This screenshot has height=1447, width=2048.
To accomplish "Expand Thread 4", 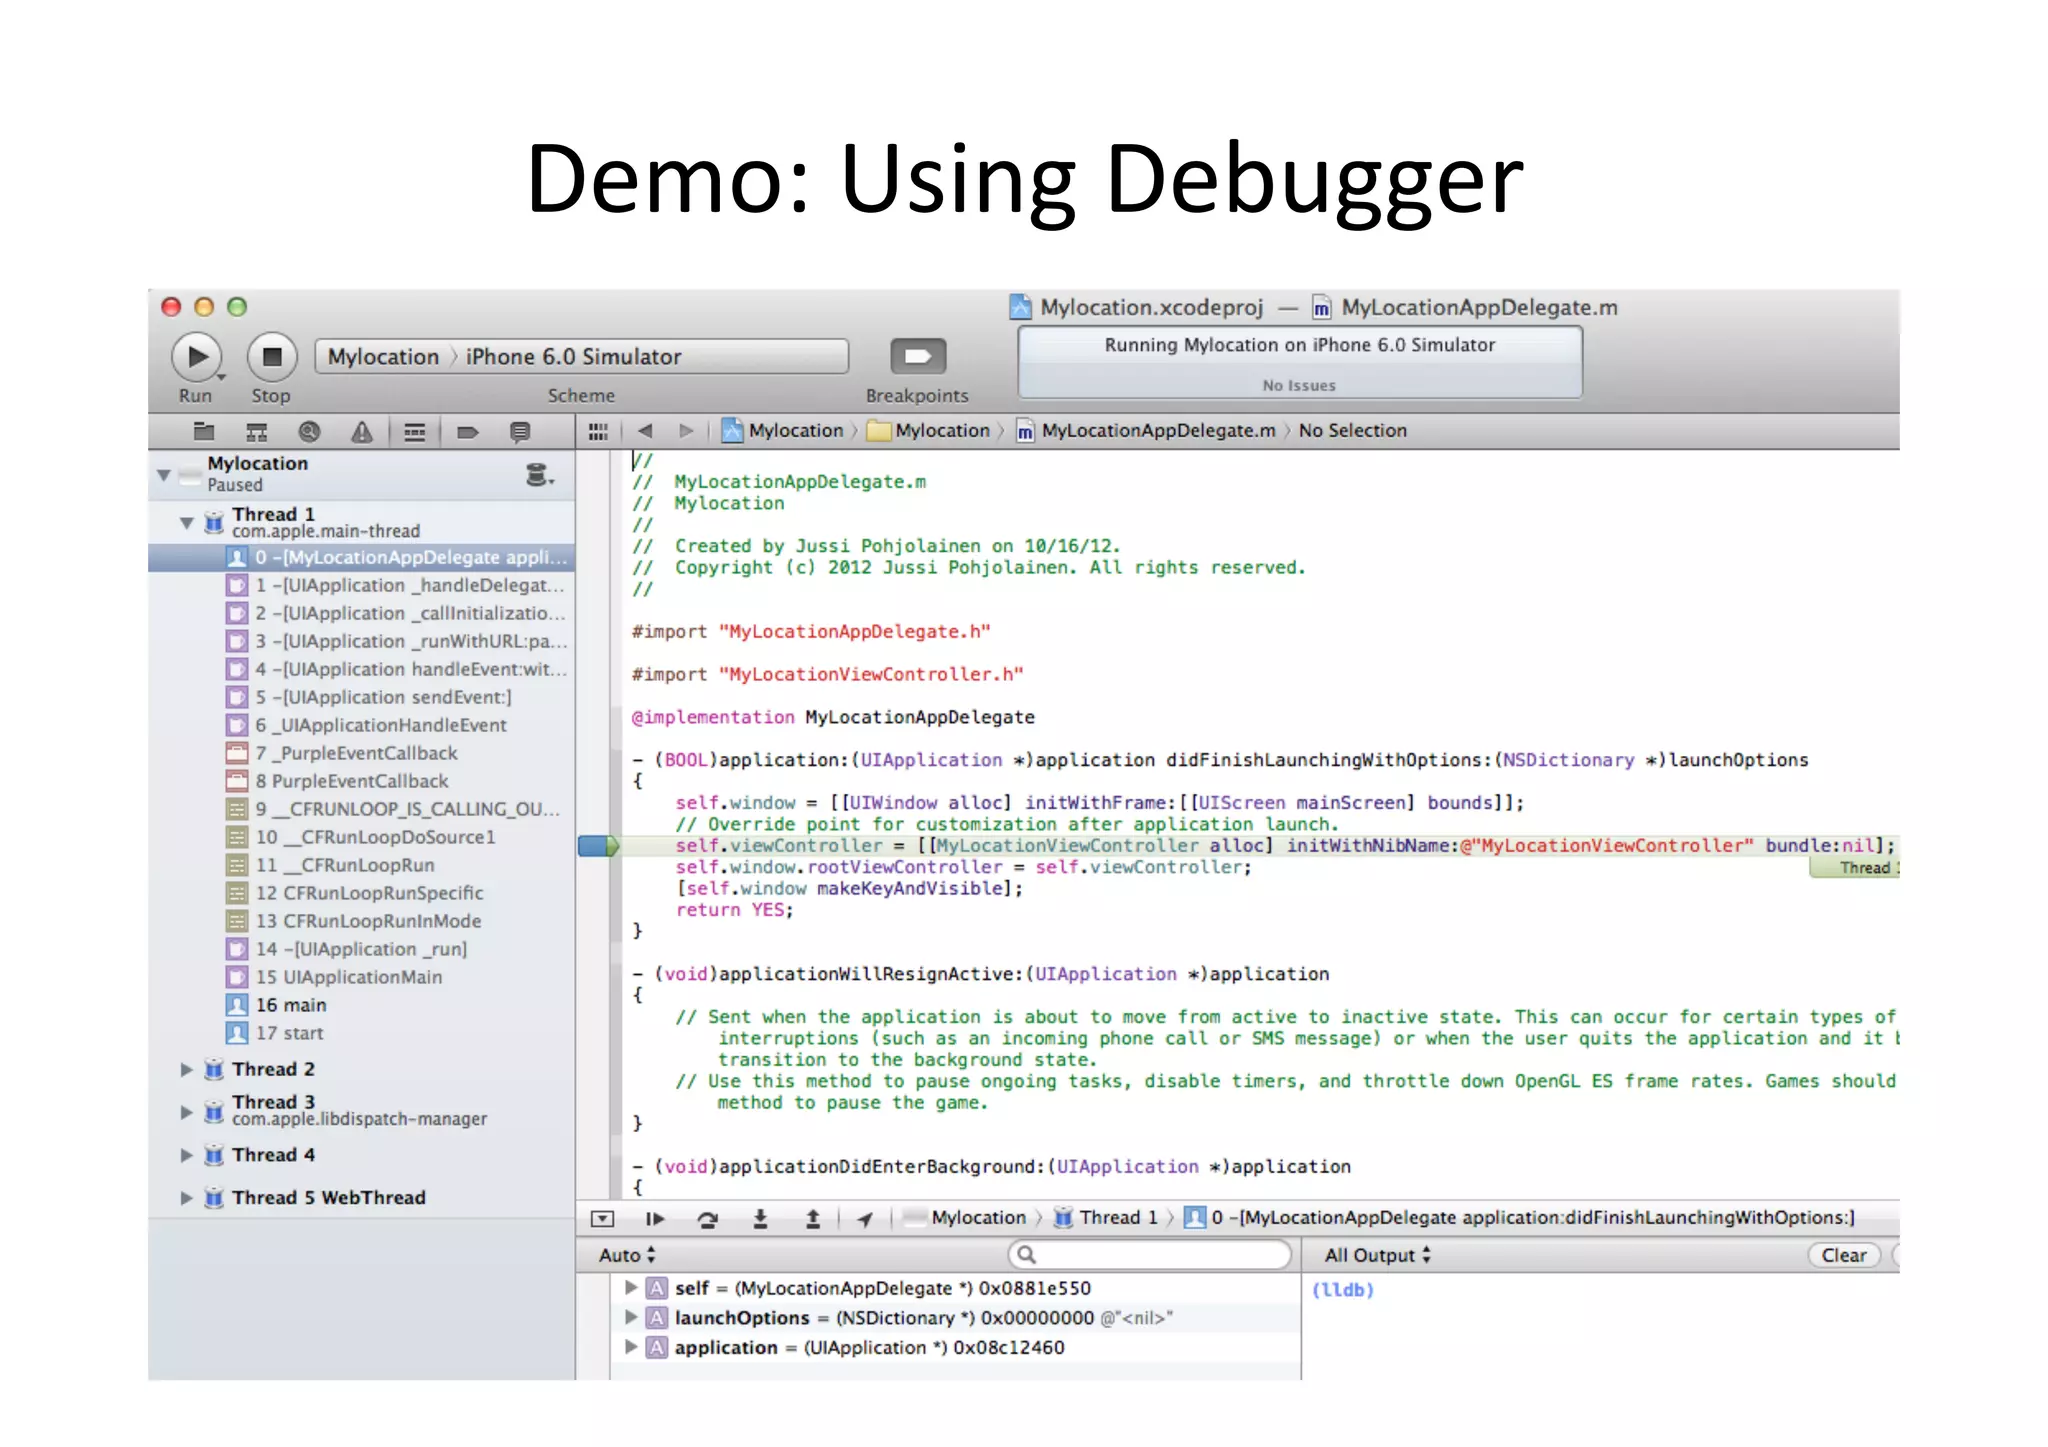I will point(187,1156).
